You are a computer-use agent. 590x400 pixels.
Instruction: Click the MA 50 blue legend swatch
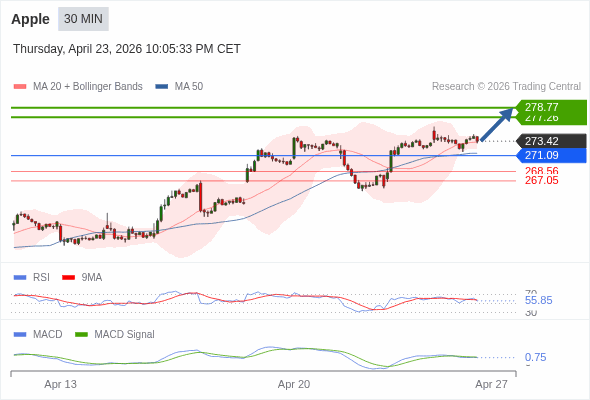tap(162, 87)
